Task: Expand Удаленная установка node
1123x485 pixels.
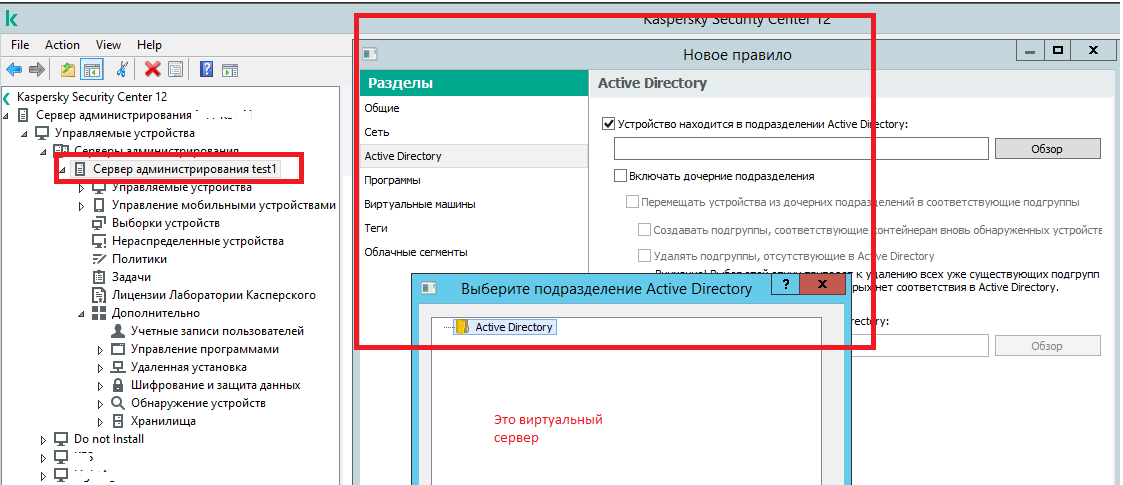Action: 101,368
